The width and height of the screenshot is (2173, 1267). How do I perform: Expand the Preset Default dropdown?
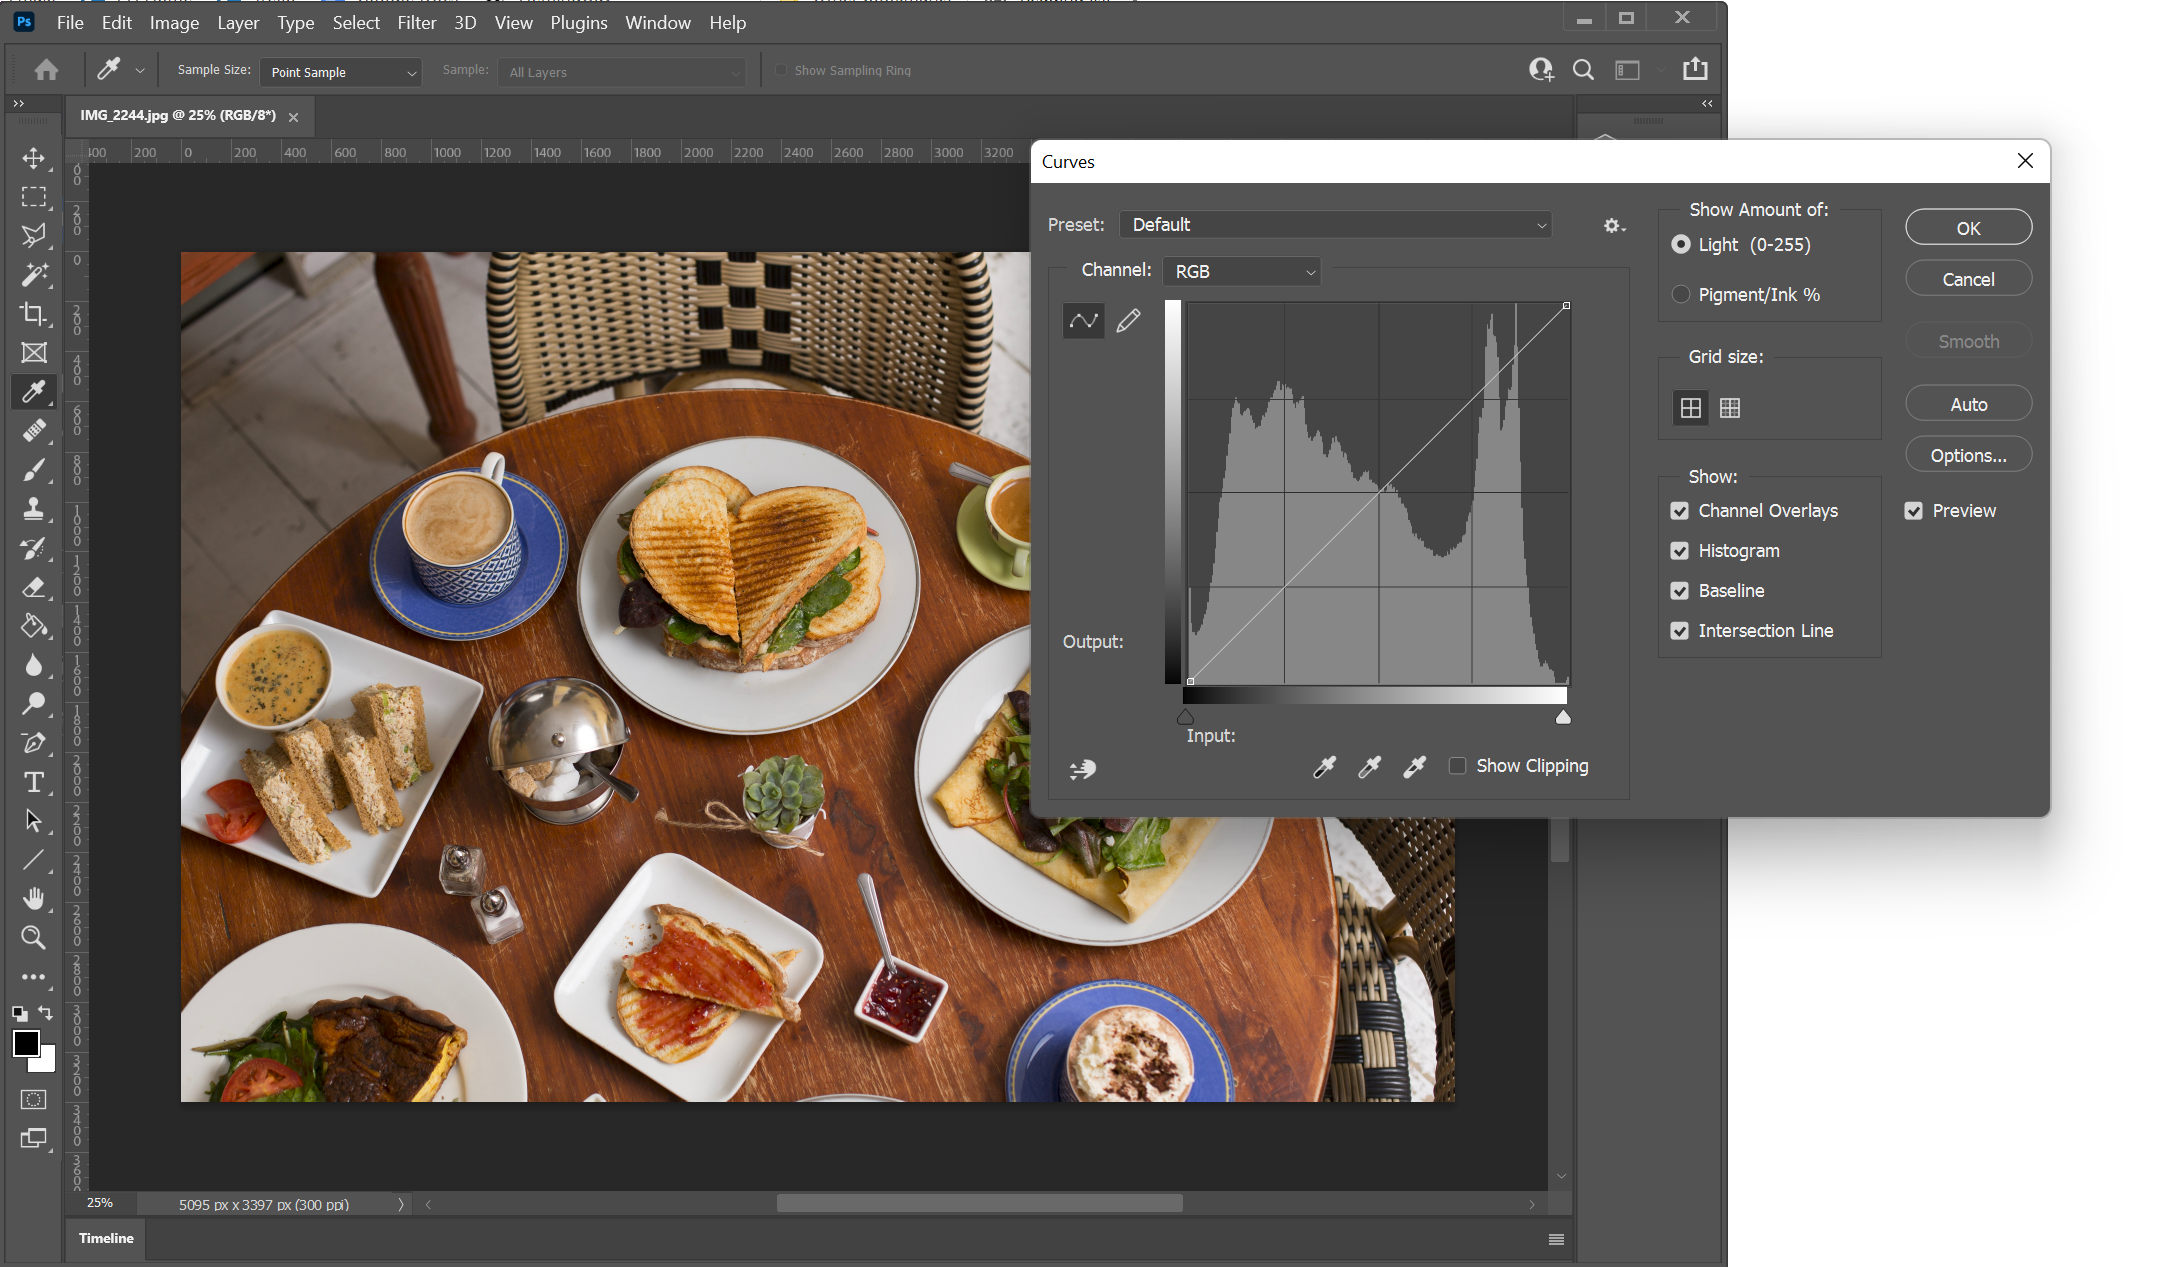1336,225
